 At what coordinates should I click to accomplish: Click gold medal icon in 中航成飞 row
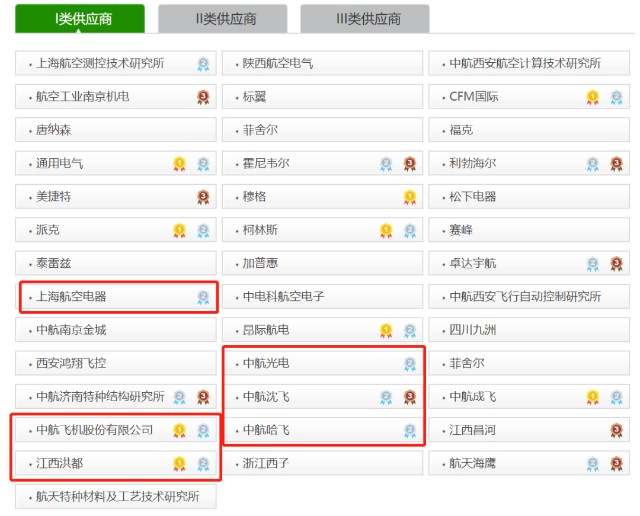point(593,397)
